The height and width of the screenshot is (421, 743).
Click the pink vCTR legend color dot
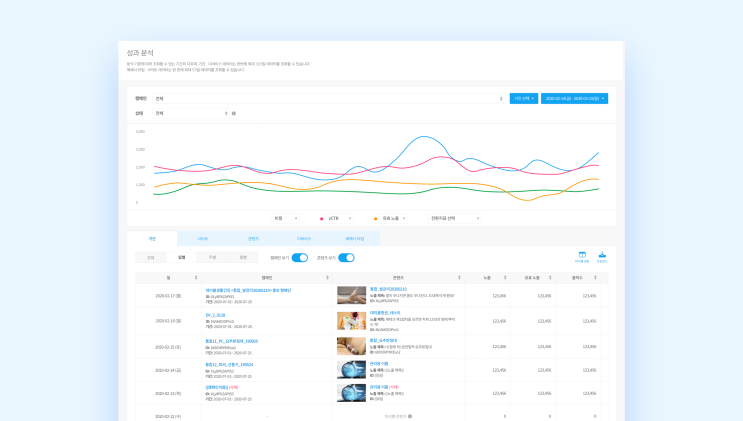pyautogui.click(x=321, y=219)
